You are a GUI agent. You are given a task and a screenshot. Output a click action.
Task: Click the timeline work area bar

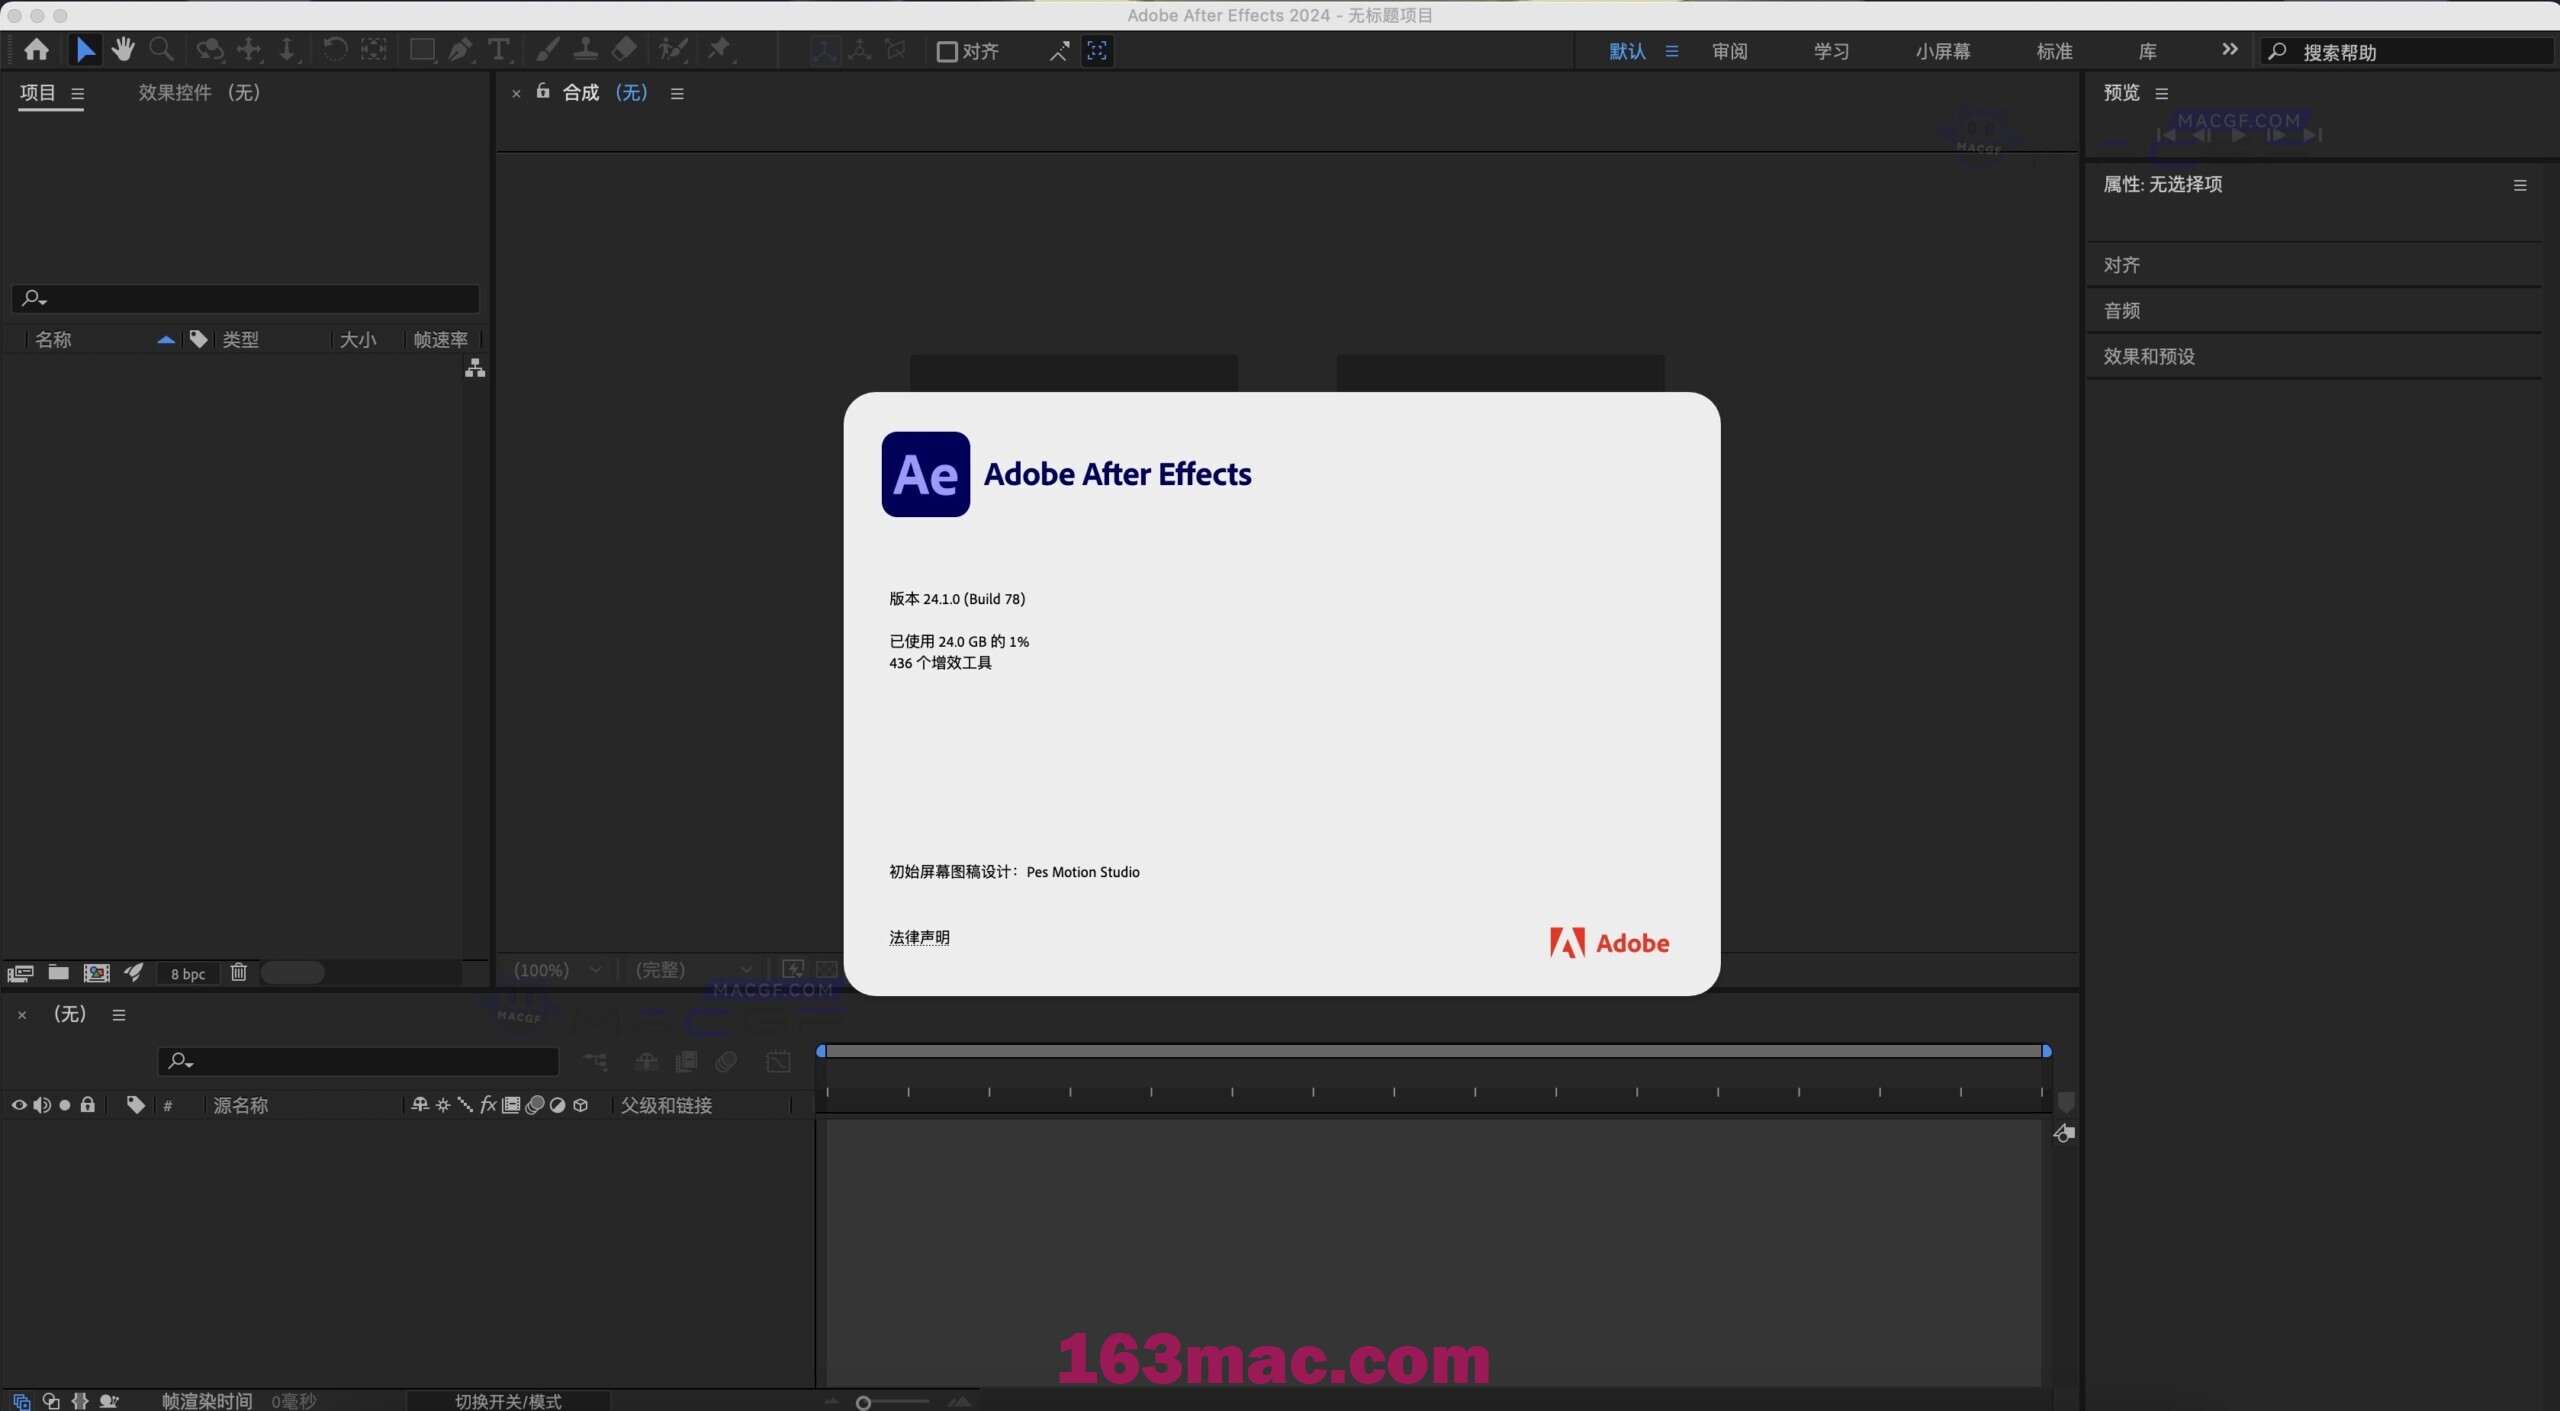1434,1051
